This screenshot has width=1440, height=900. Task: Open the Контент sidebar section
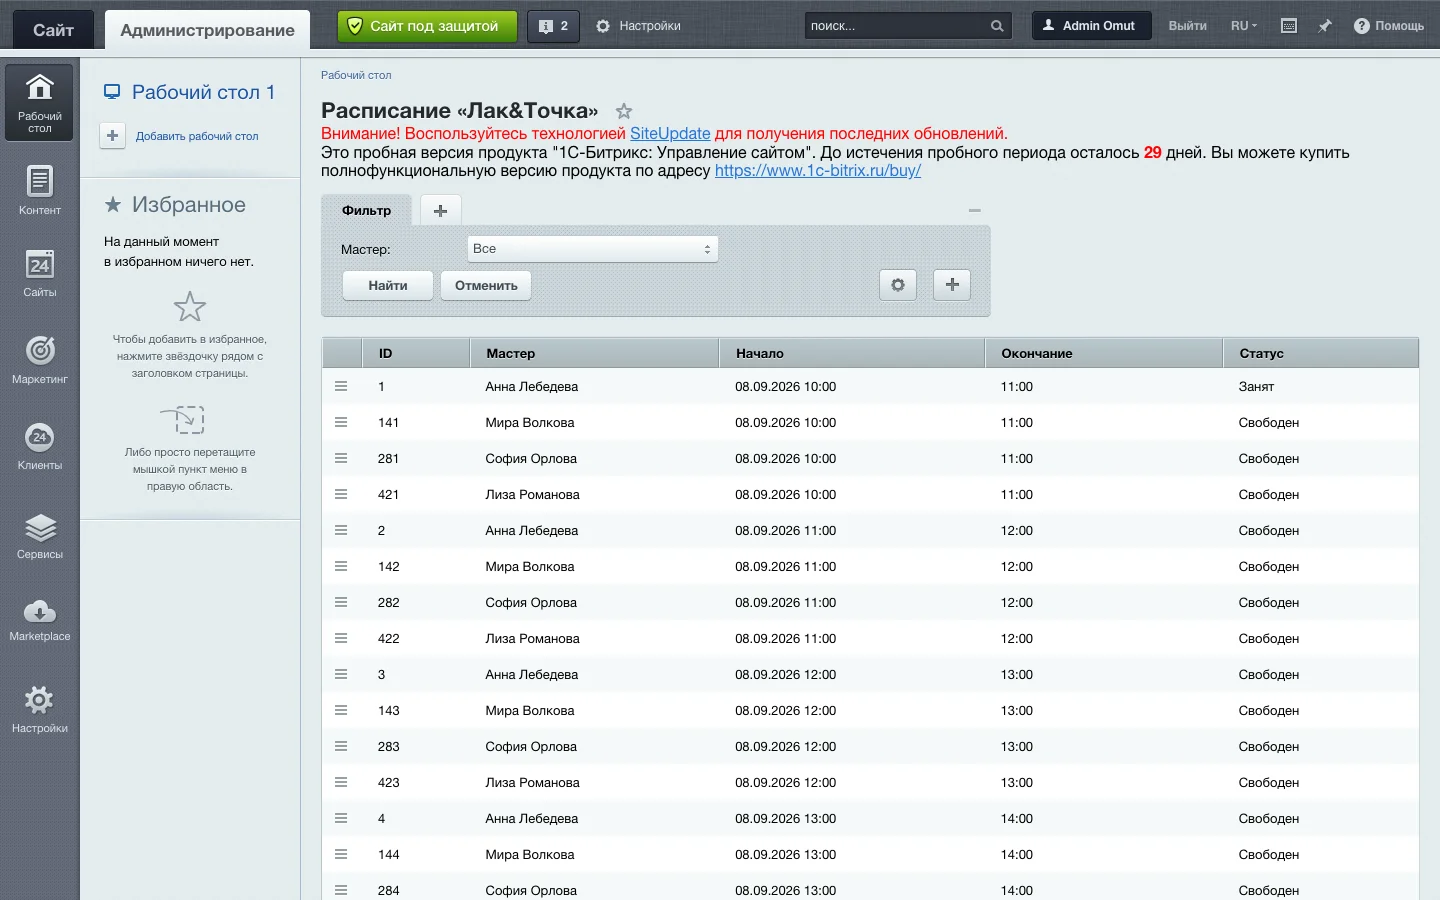point(39,190)
